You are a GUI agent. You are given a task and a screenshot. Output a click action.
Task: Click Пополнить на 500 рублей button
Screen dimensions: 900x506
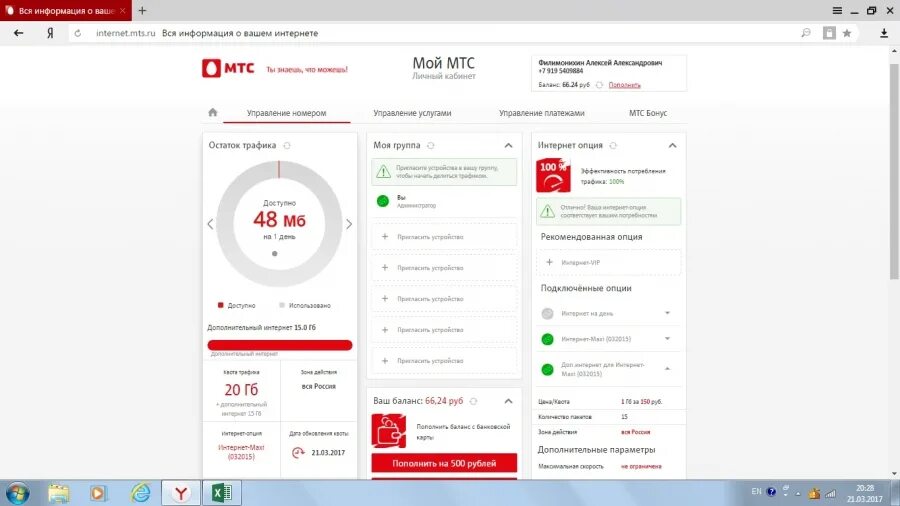coord(444,463)
